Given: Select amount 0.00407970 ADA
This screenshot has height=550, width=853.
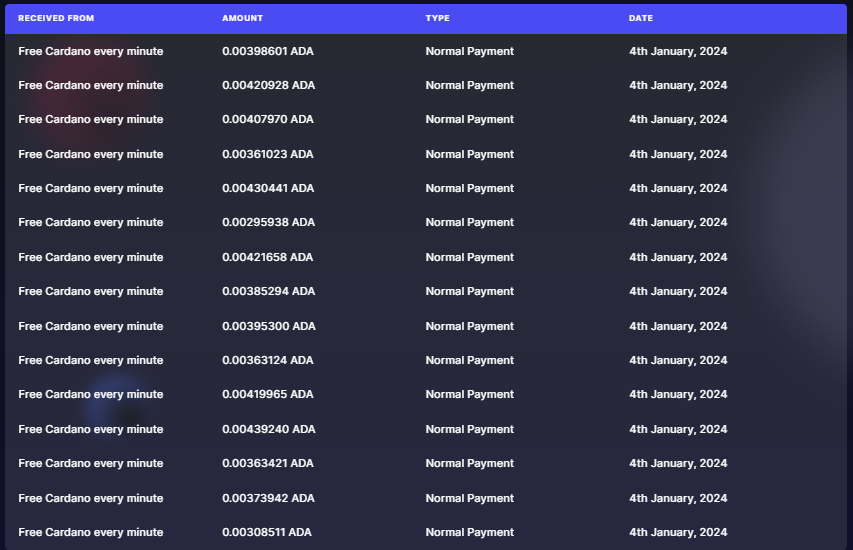Looking at the screenshot, I should [x=268, y=119].
